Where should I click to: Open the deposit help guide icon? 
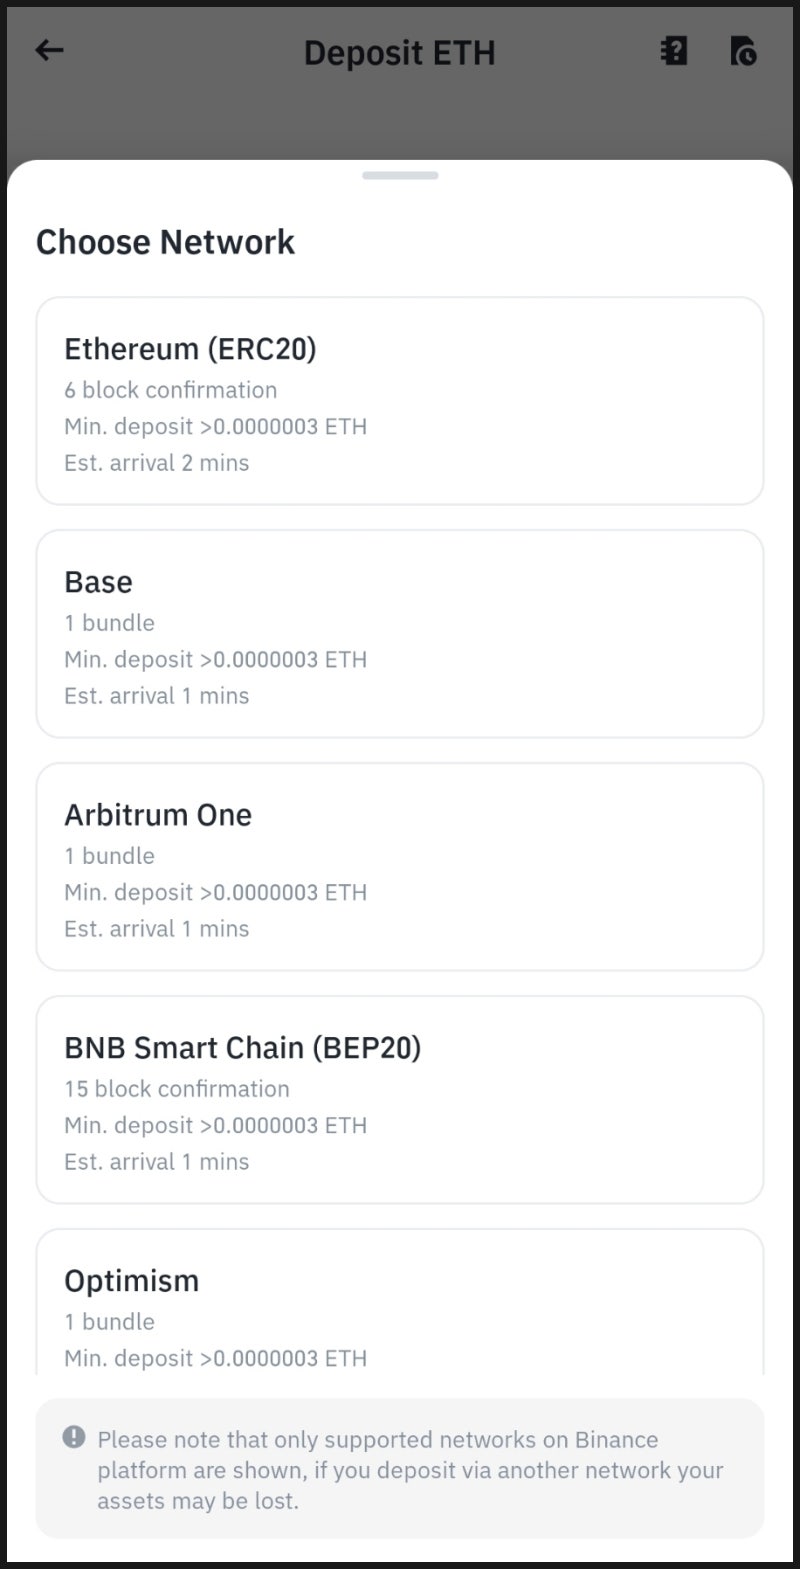tap(674, 51)
